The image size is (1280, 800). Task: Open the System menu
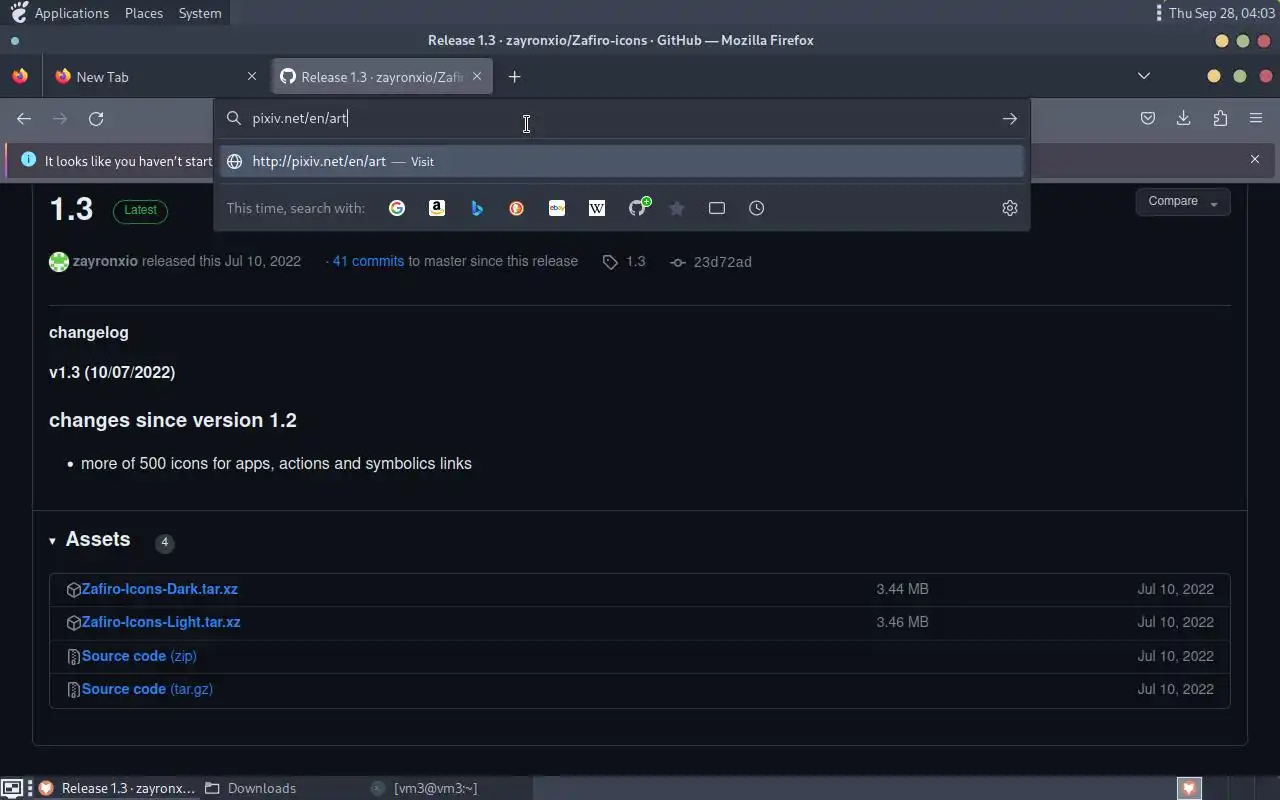[x=200, y=13]
